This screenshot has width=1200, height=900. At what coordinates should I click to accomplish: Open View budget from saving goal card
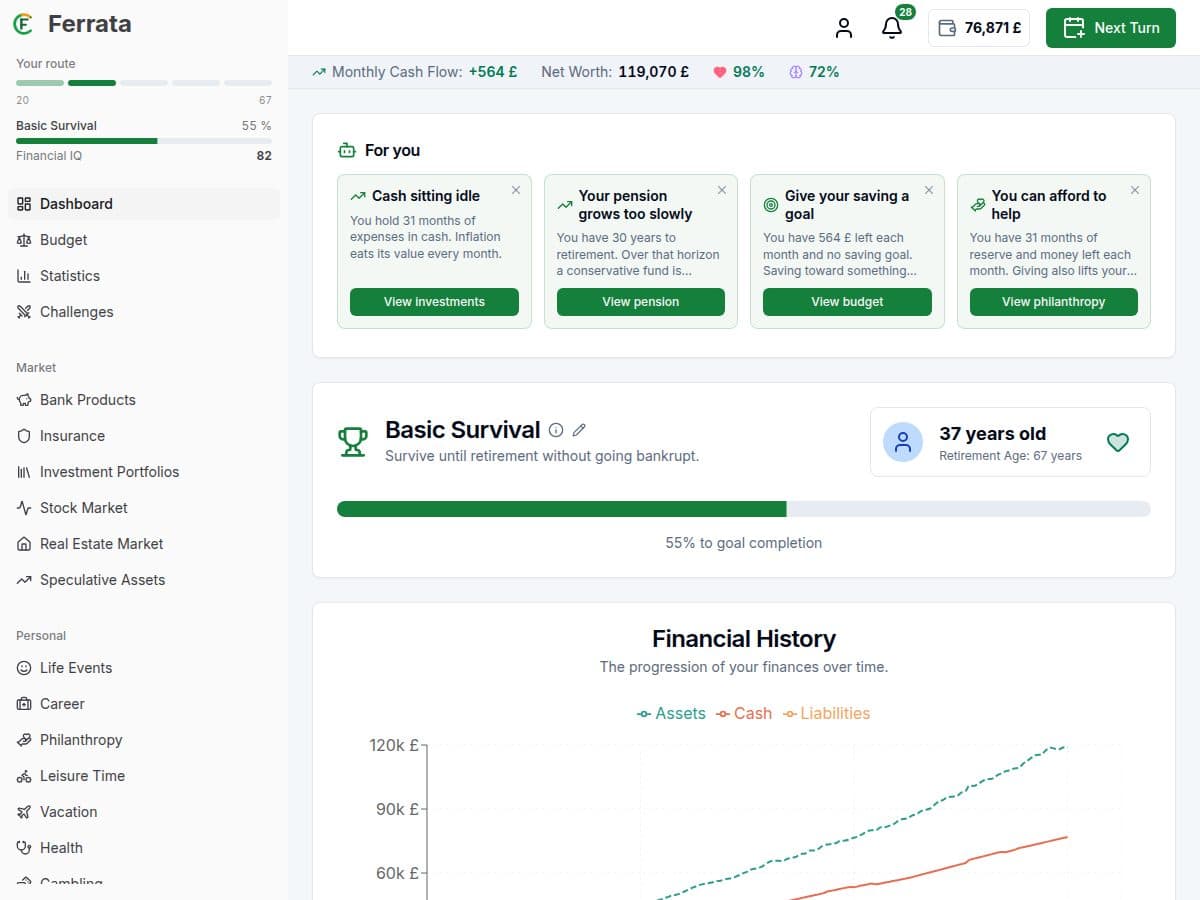(847, 302)
